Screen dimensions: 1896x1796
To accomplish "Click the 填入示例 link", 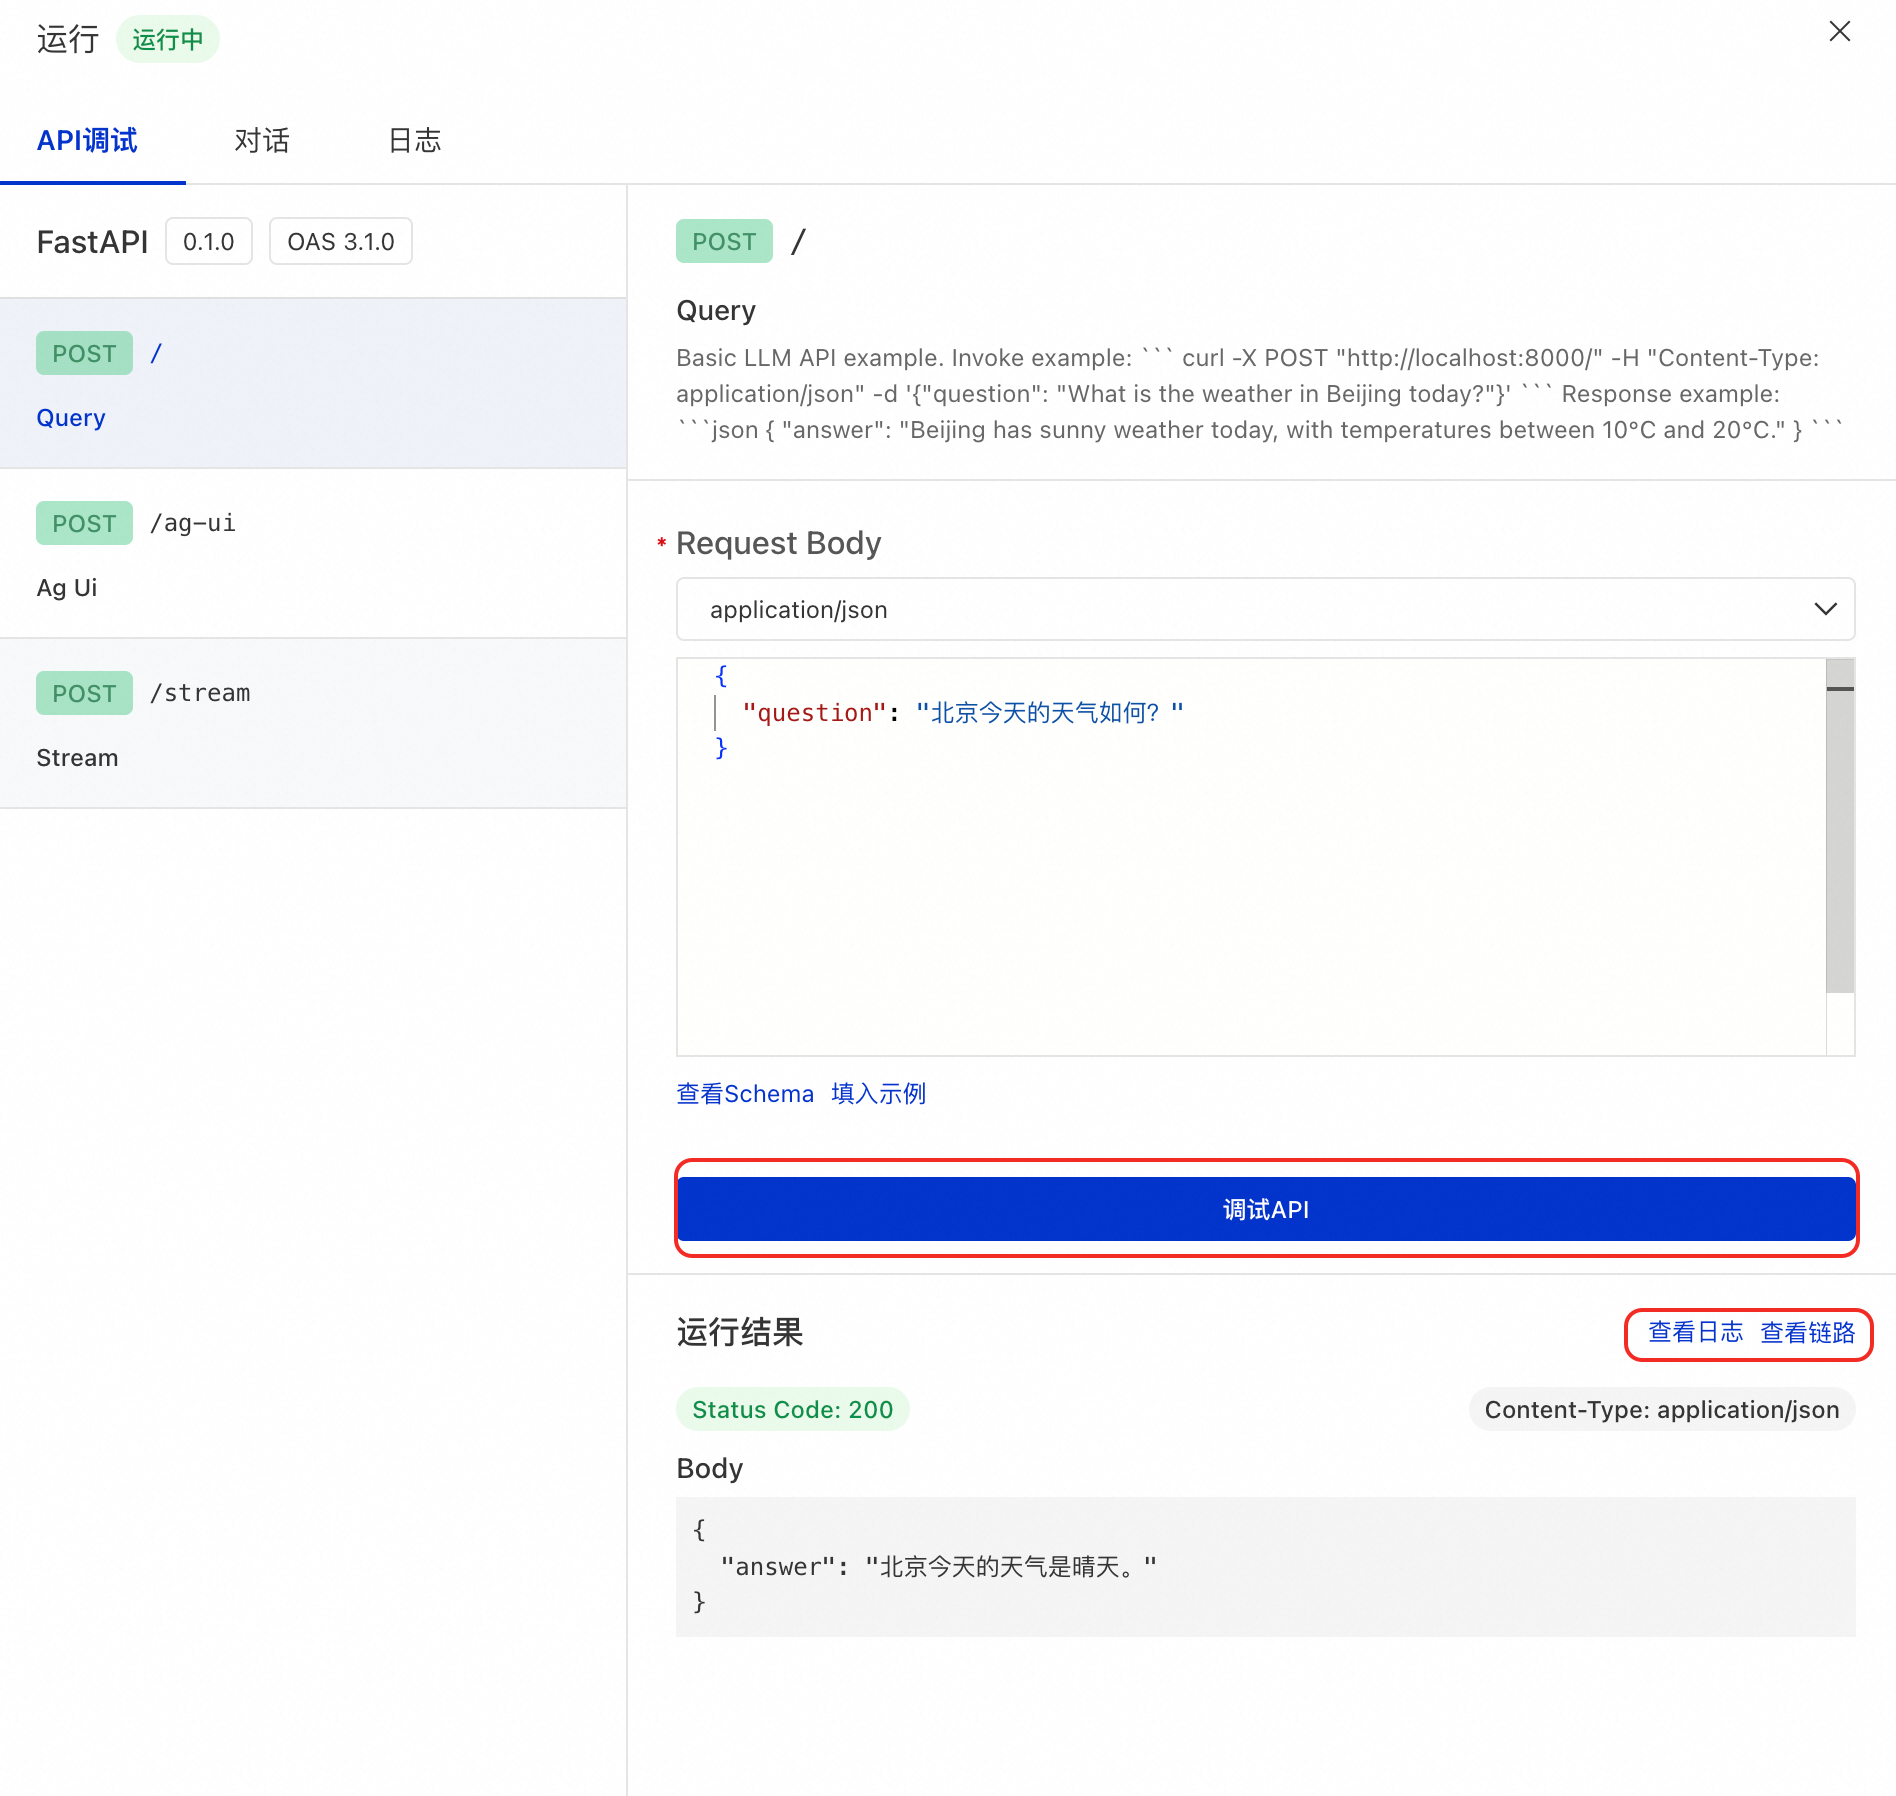I will (x=879, y=1094).
